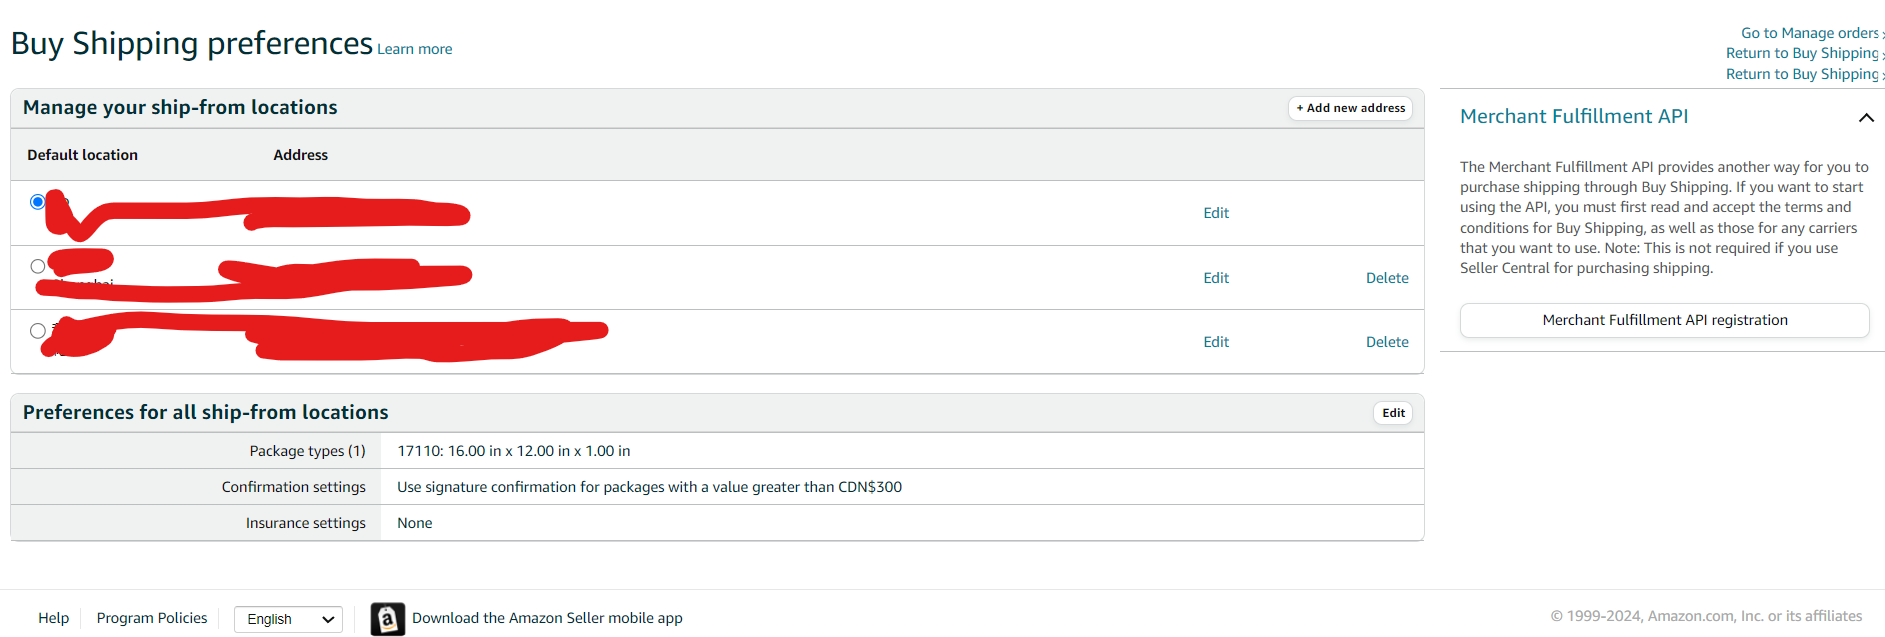The image size is (1885, 637).
Task: Go to Manage orders
Action: tap(1810, 33)
